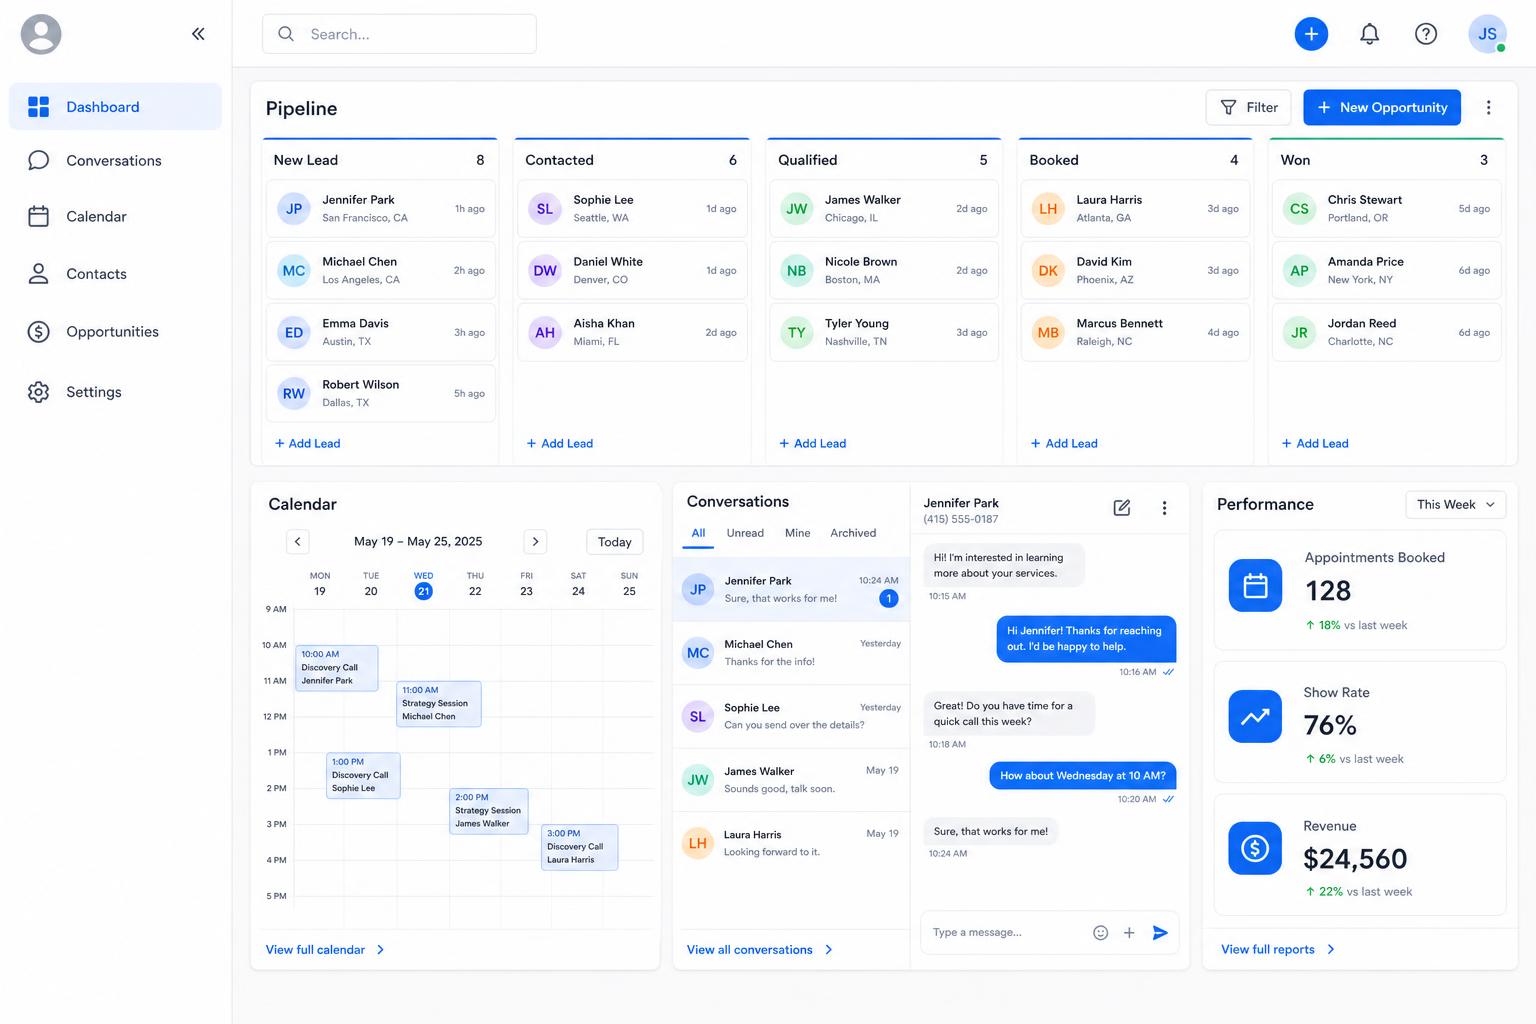Switch to the All conversations tab
The image size is (1536, 1024).
(x=698, y=533)
